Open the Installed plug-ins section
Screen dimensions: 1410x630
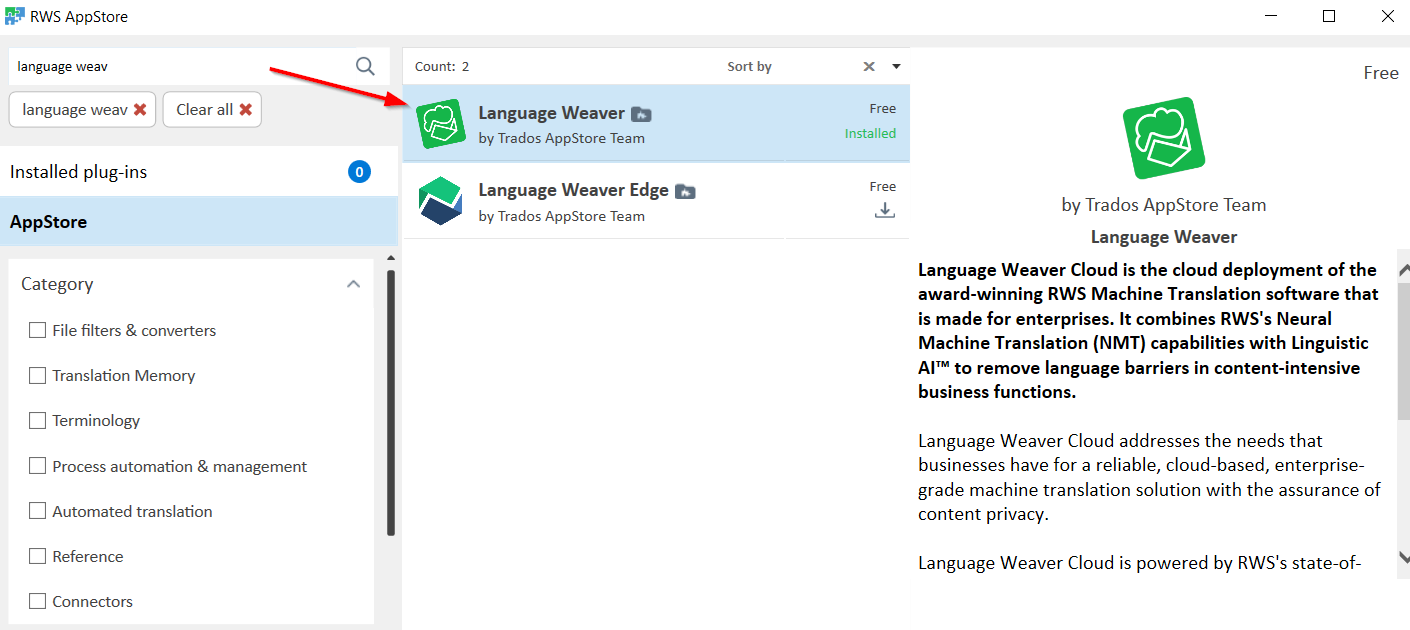(x=198, y=172)
